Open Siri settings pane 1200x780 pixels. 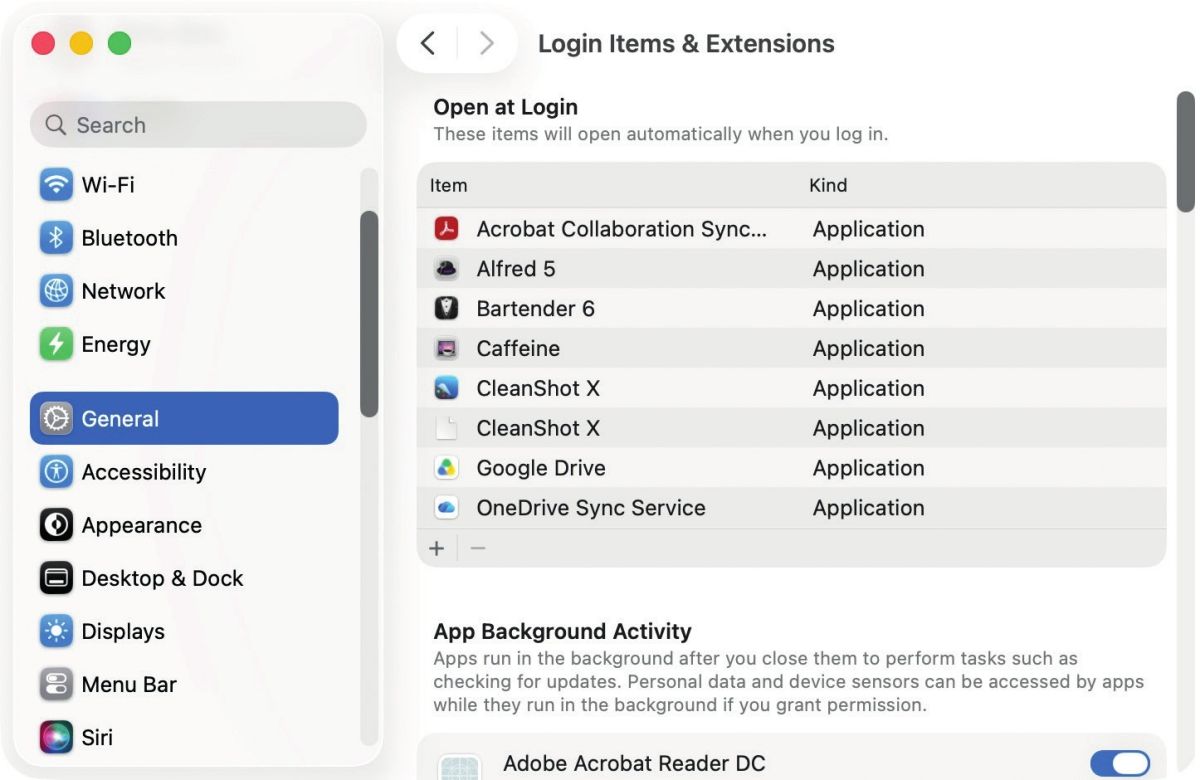coord(184,737)
